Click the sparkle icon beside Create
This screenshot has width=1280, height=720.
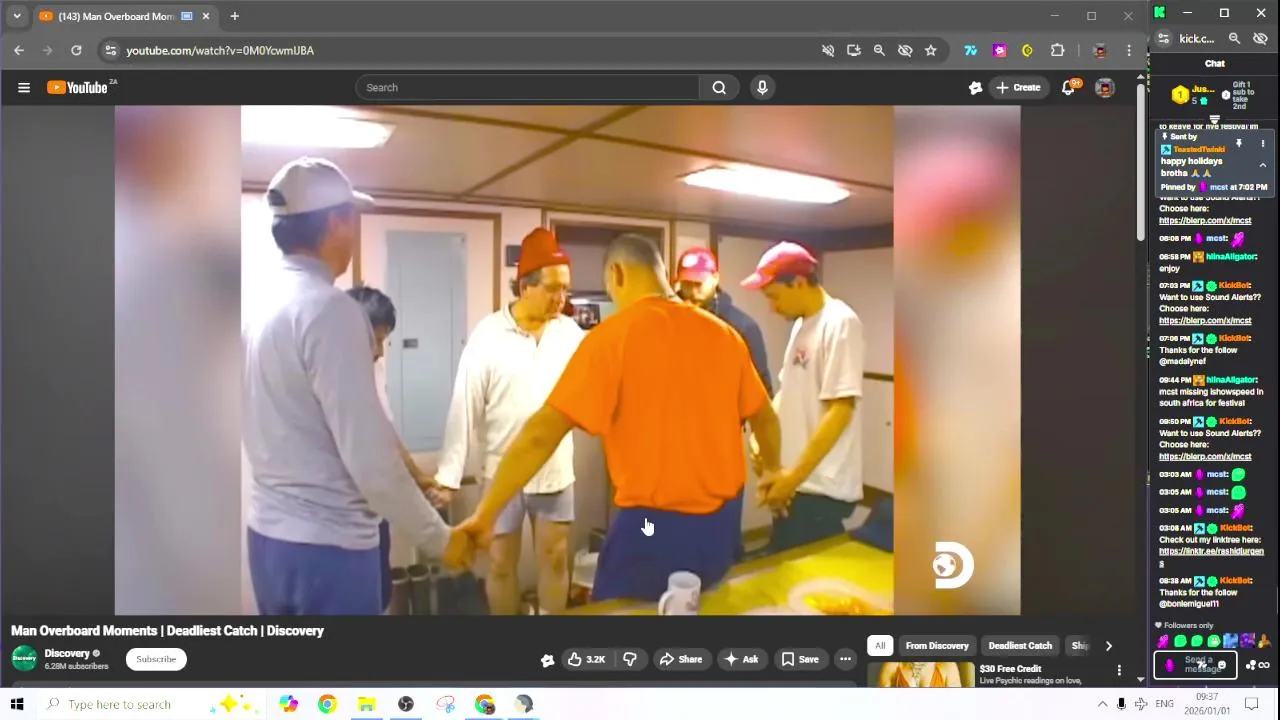pyautogui.click(x=976, y=88)
